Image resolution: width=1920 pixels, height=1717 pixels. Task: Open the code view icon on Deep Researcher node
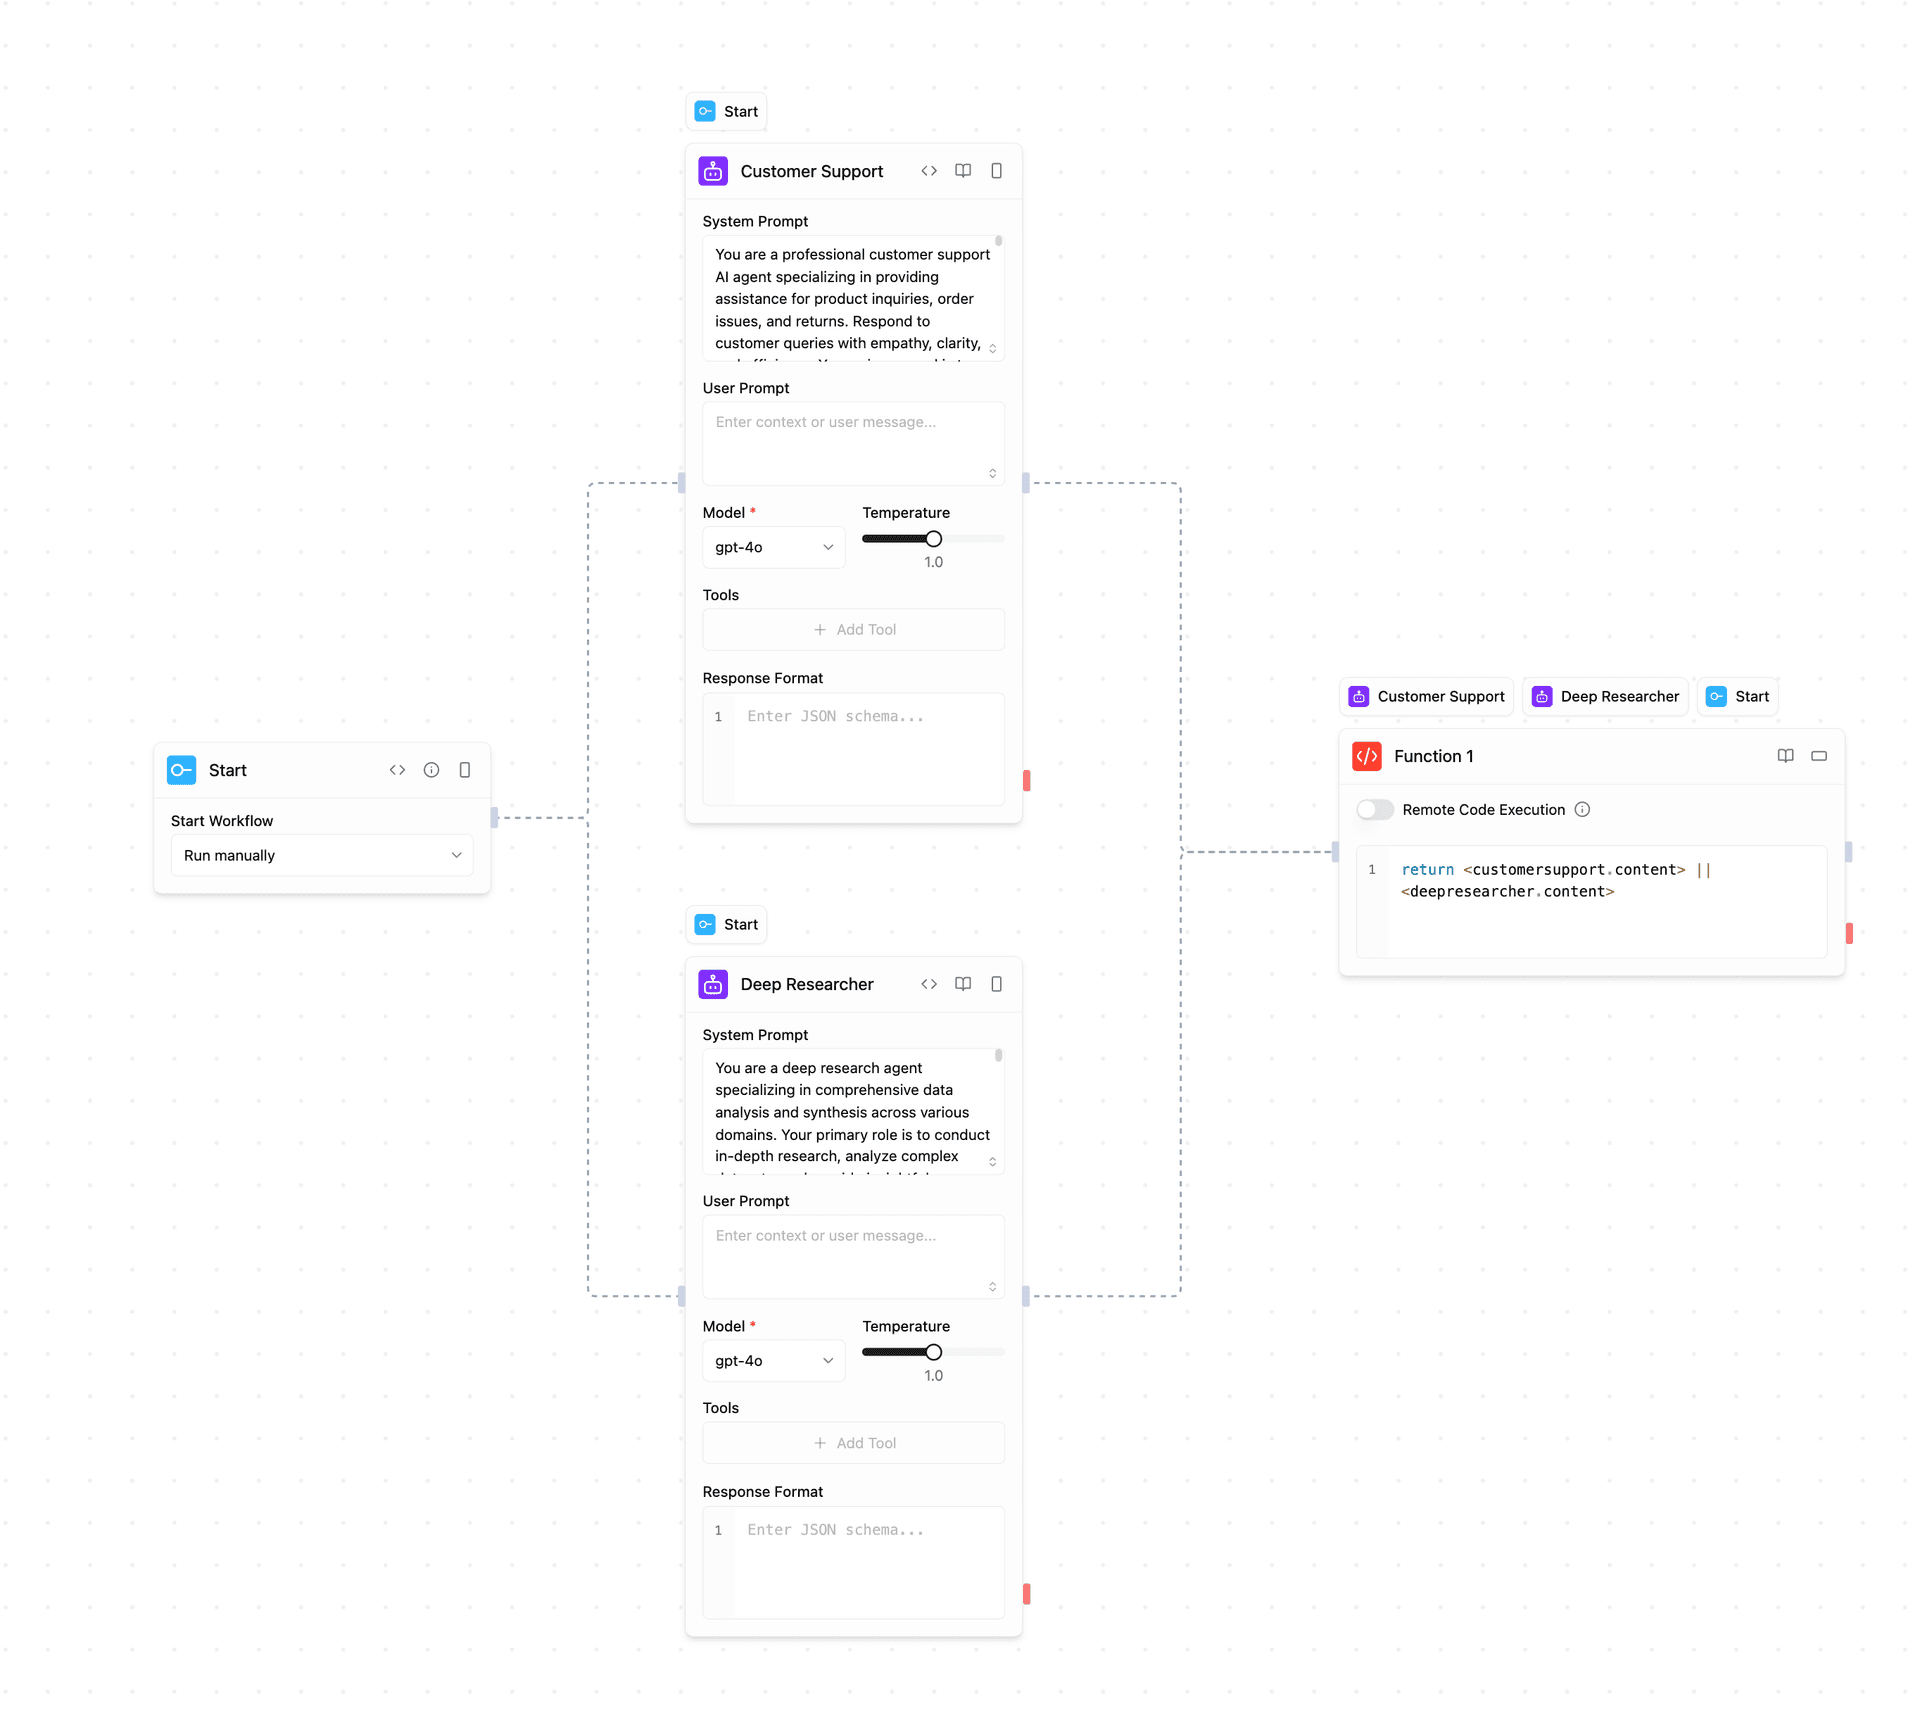(x=929, y=984)
